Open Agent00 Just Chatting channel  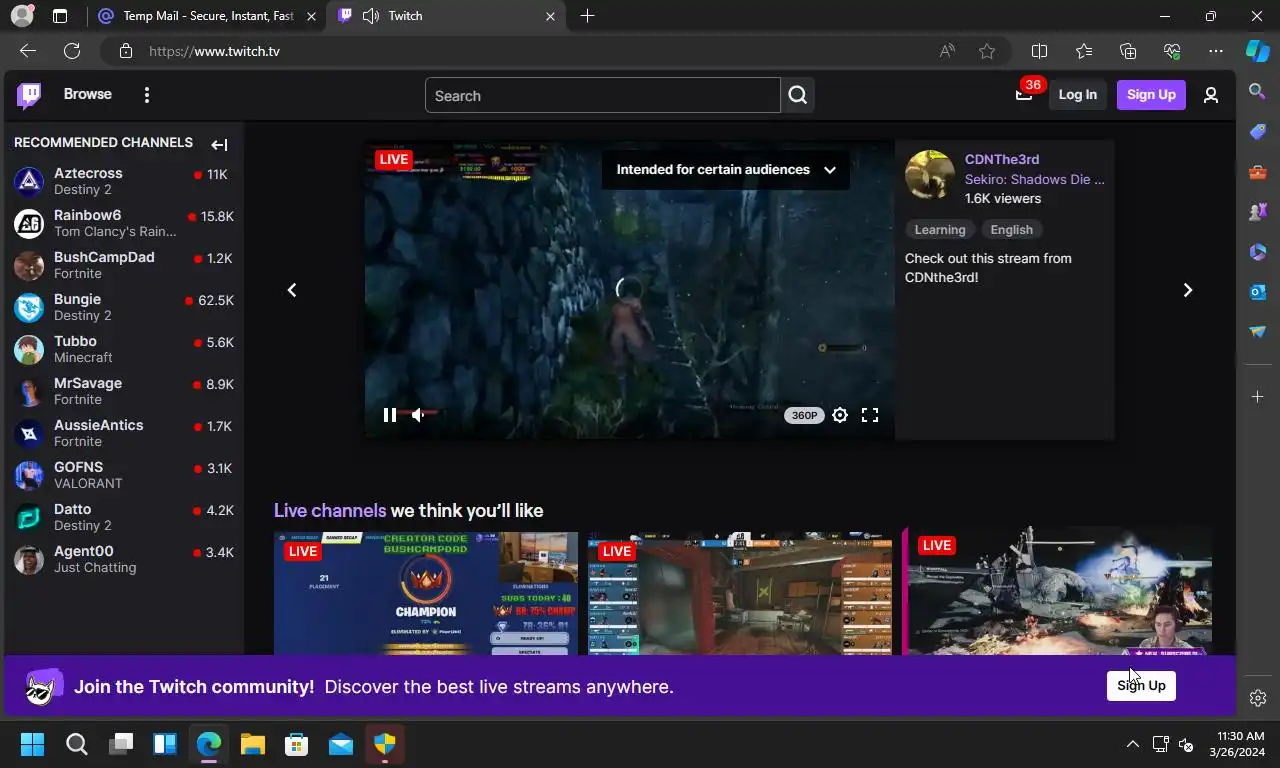tap(123, 559)
